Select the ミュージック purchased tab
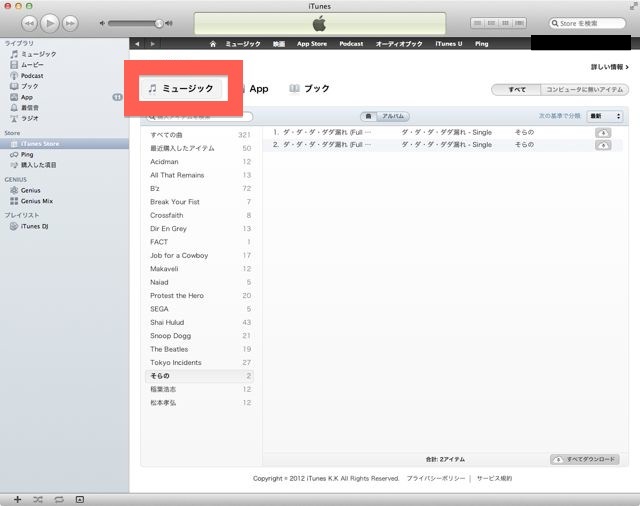640x506 pixels. [x=181, y=88]
